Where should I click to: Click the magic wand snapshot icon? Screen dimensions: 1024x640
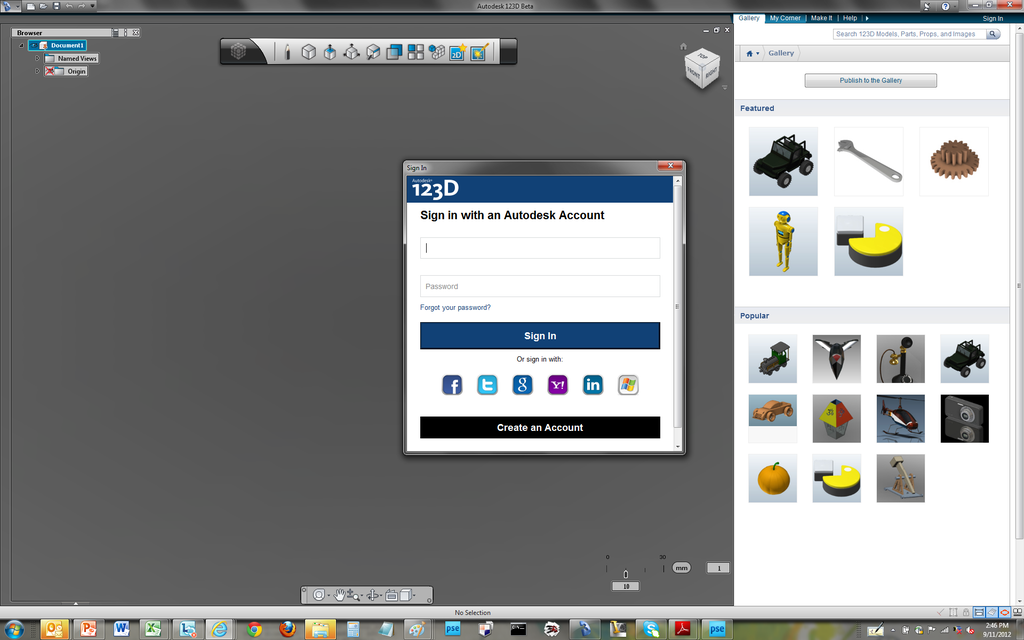coord(479,52)
